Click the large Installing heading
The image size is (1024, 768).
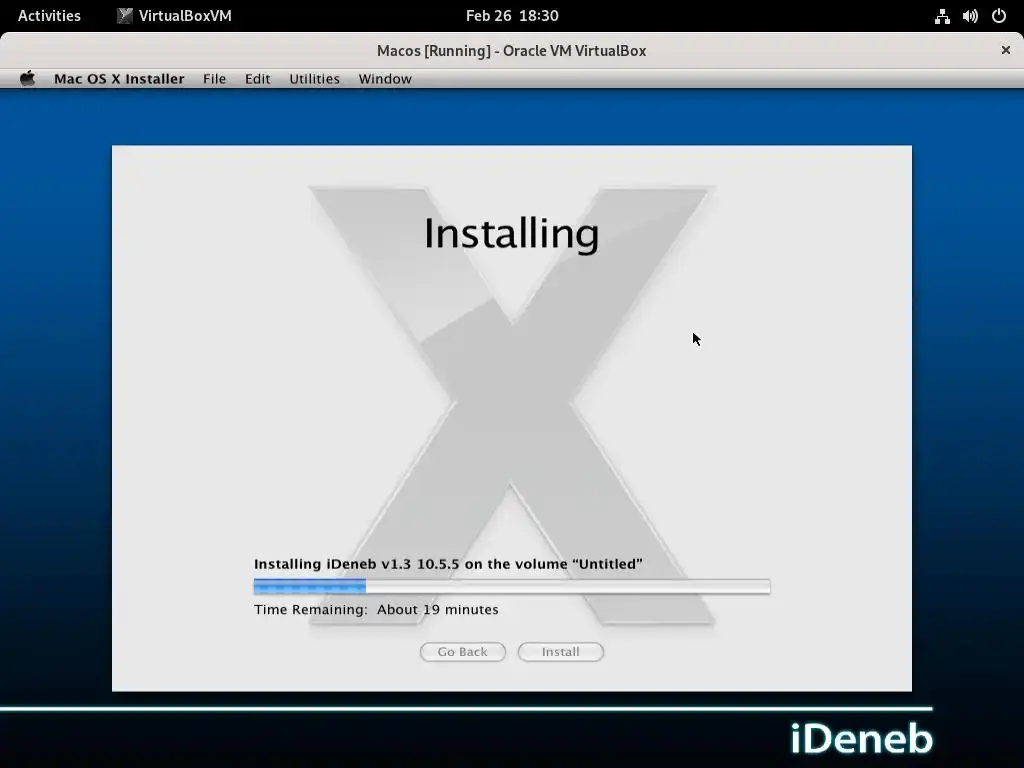(x=511, y=233)
